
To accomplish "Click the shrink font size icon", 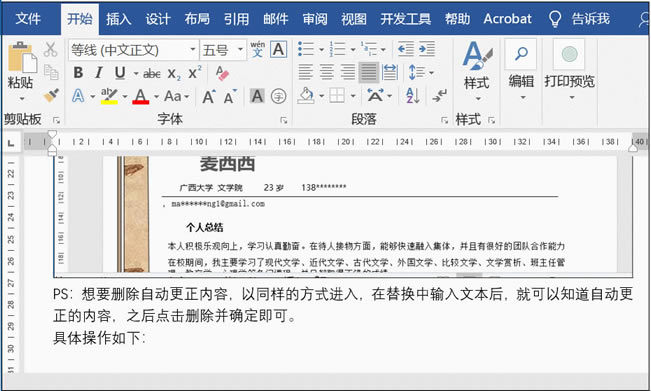I will coord(230,97).
